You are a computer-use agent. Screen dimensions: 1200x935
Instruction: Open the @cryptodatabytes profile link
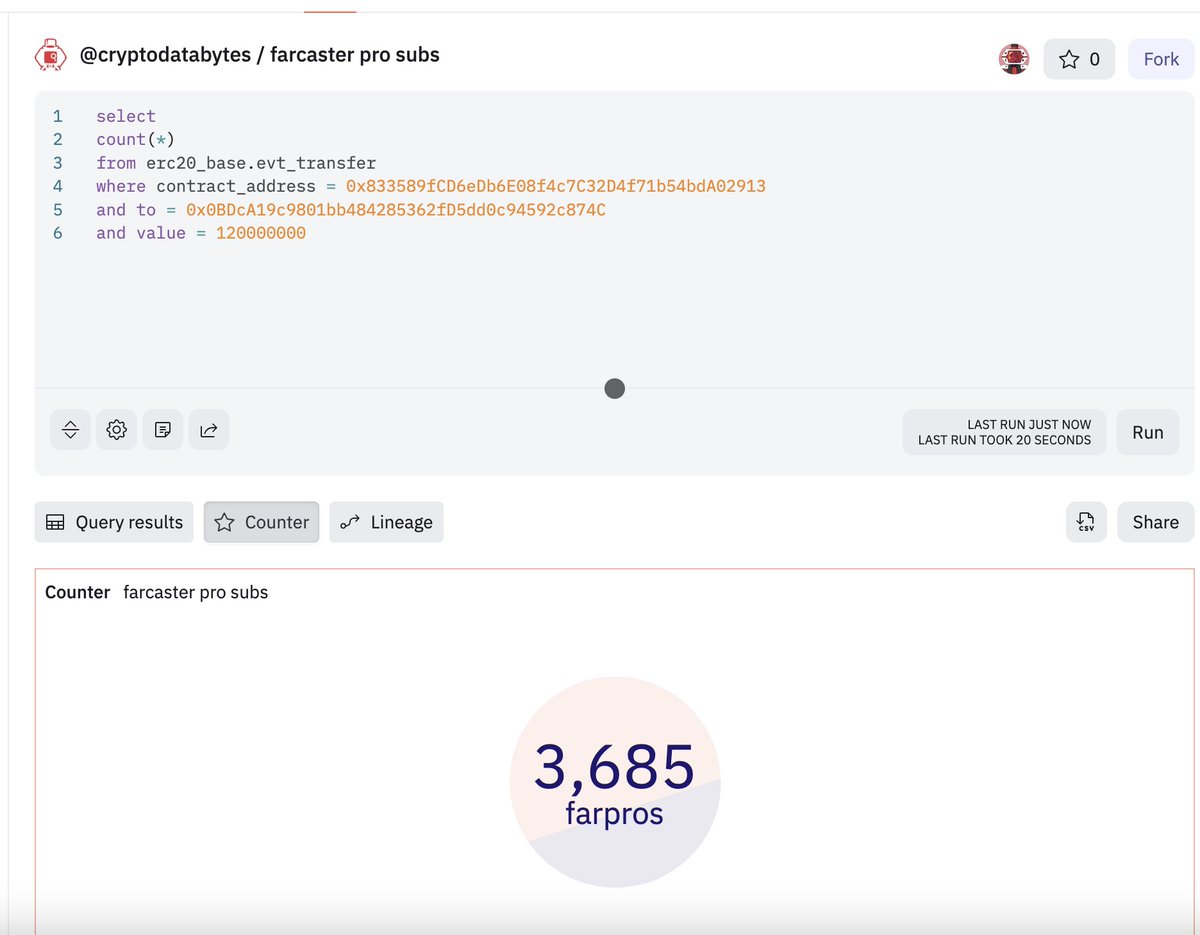pyautogui.click(x=164, y=55)
